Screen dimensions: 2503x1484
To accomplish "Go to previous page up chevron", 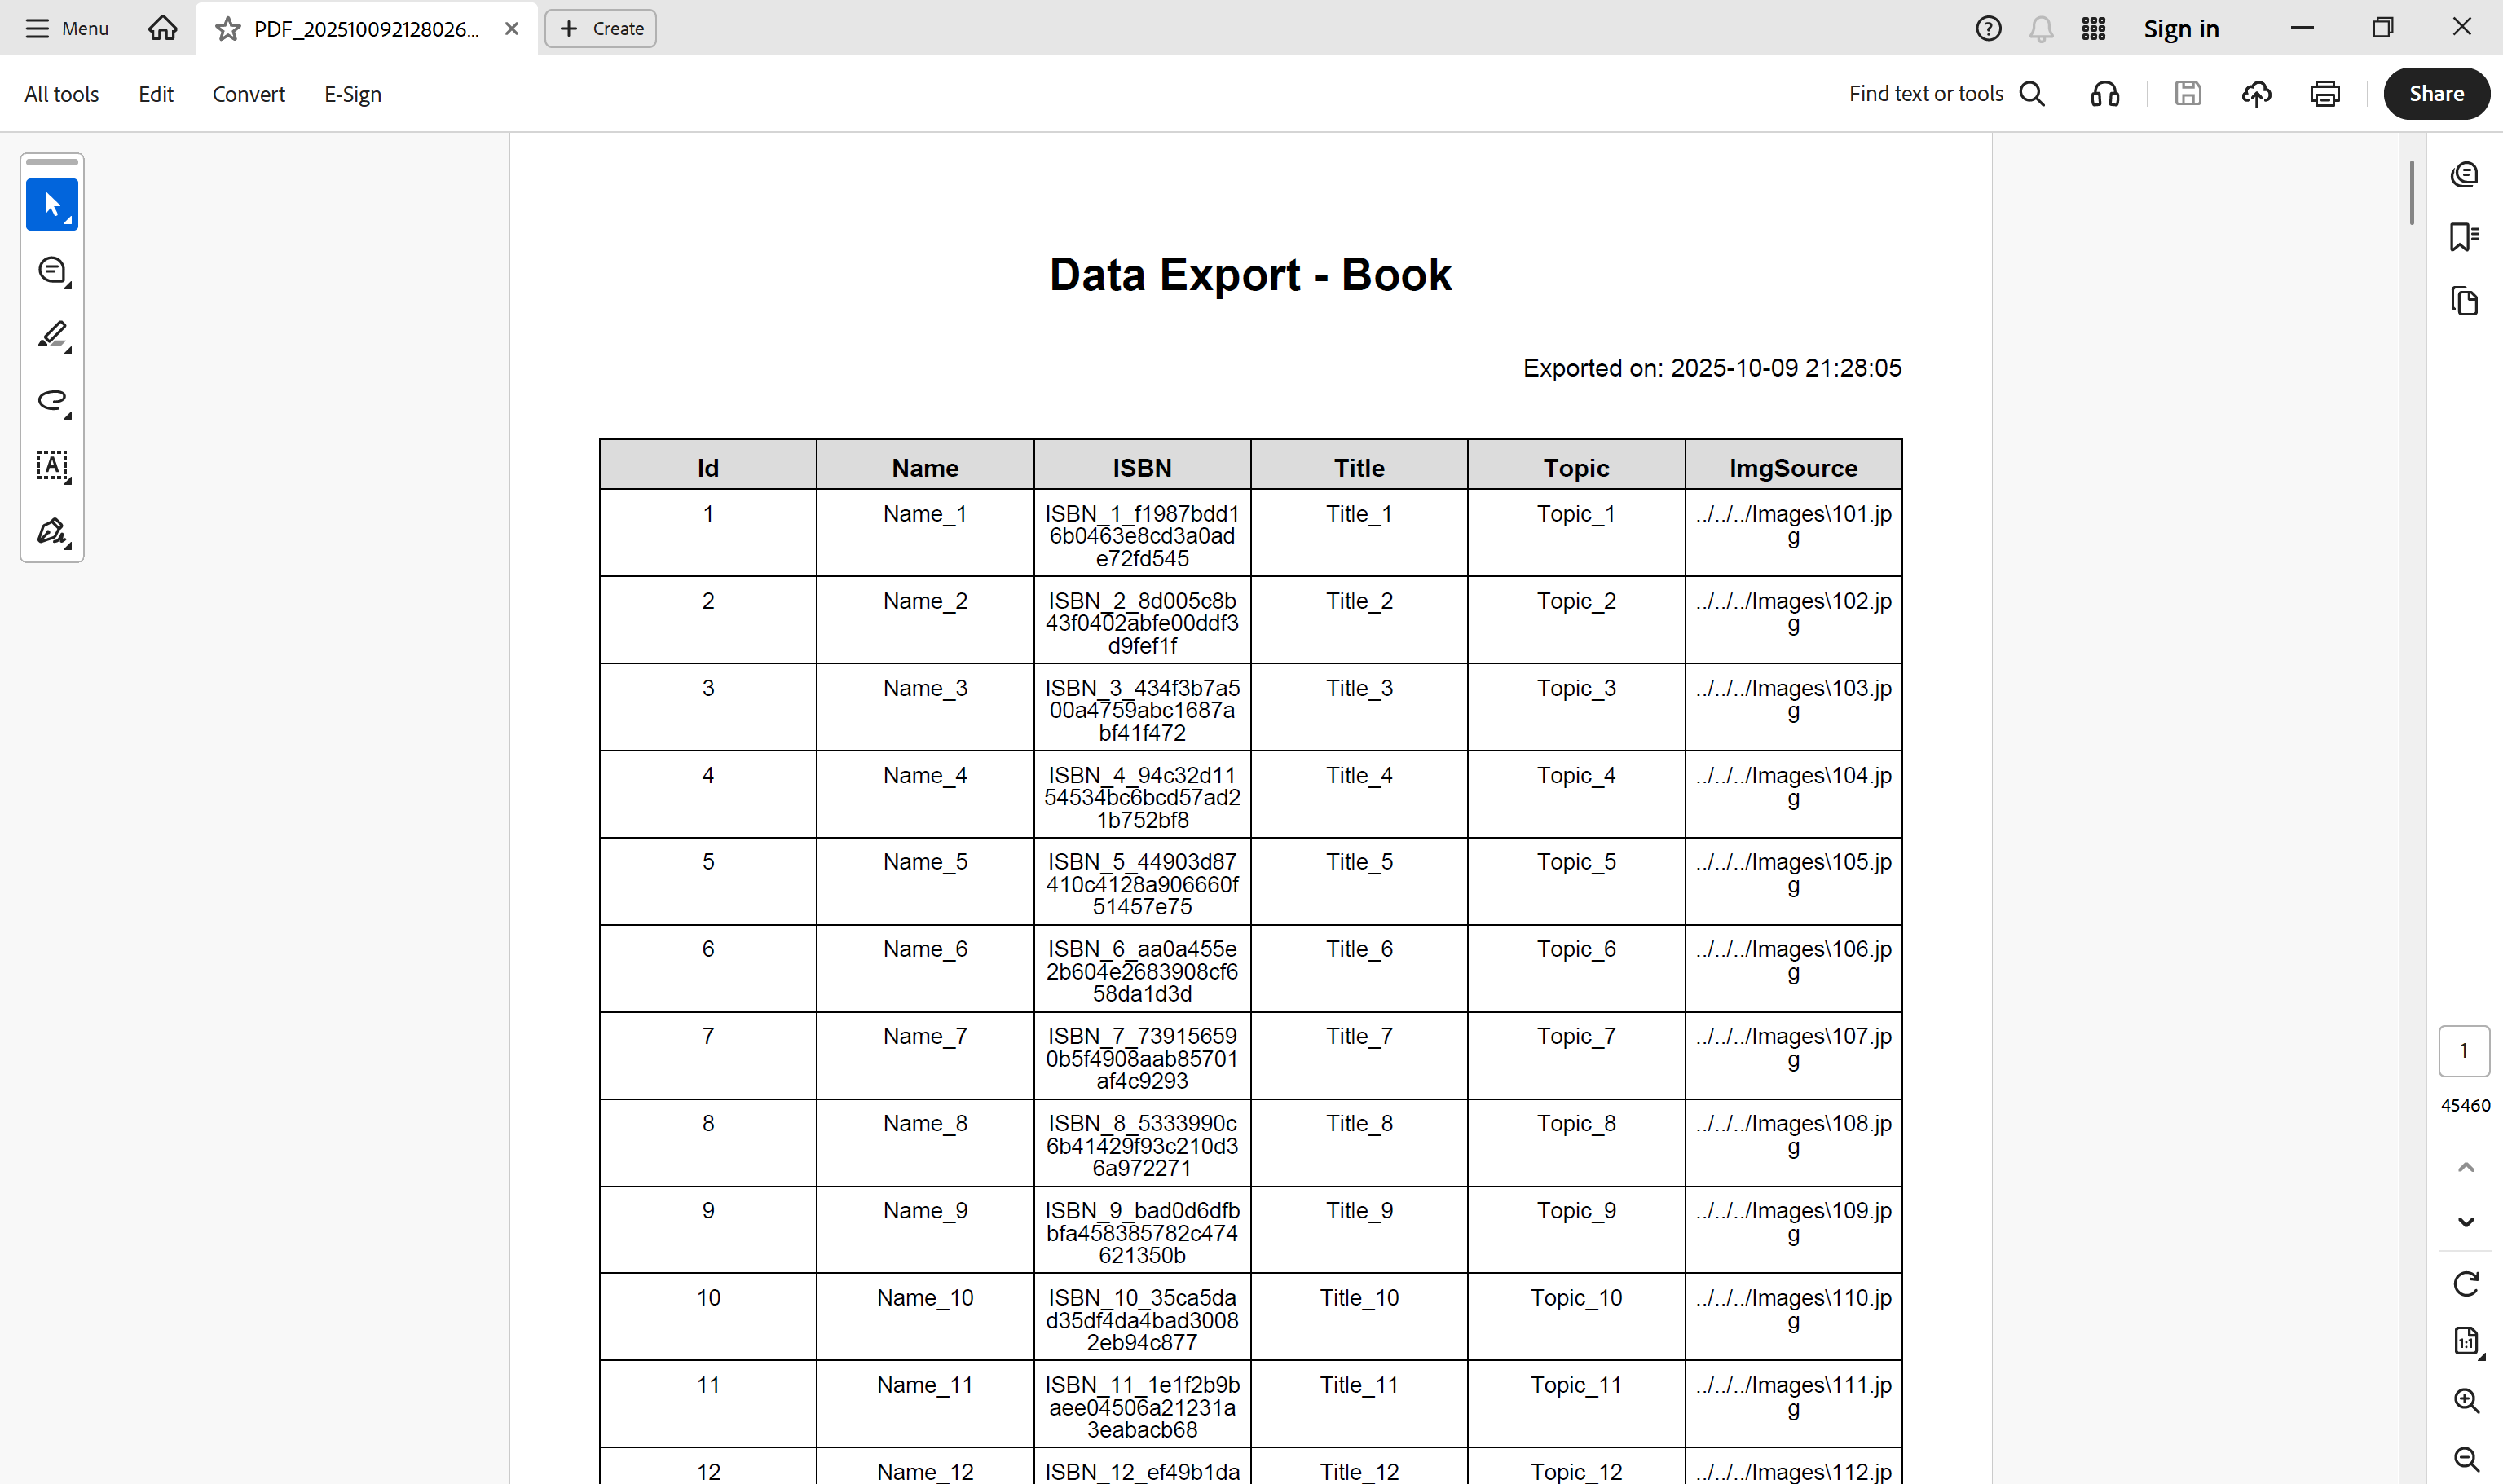I will click(2466, 1167).
